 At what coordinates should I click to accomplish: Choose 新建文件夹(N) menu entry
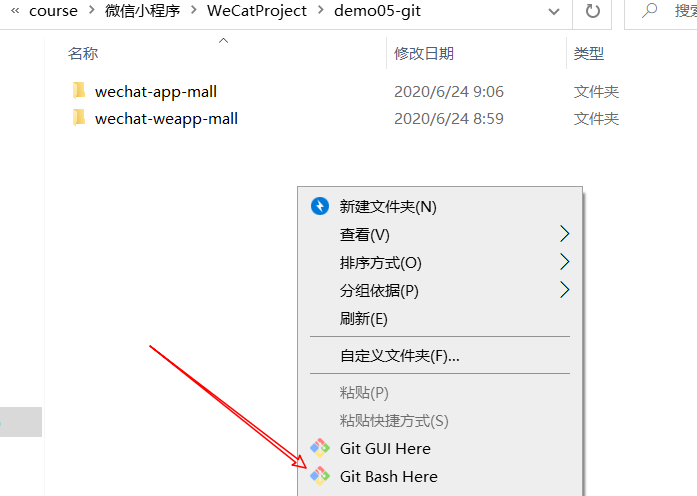pos(440,207)
